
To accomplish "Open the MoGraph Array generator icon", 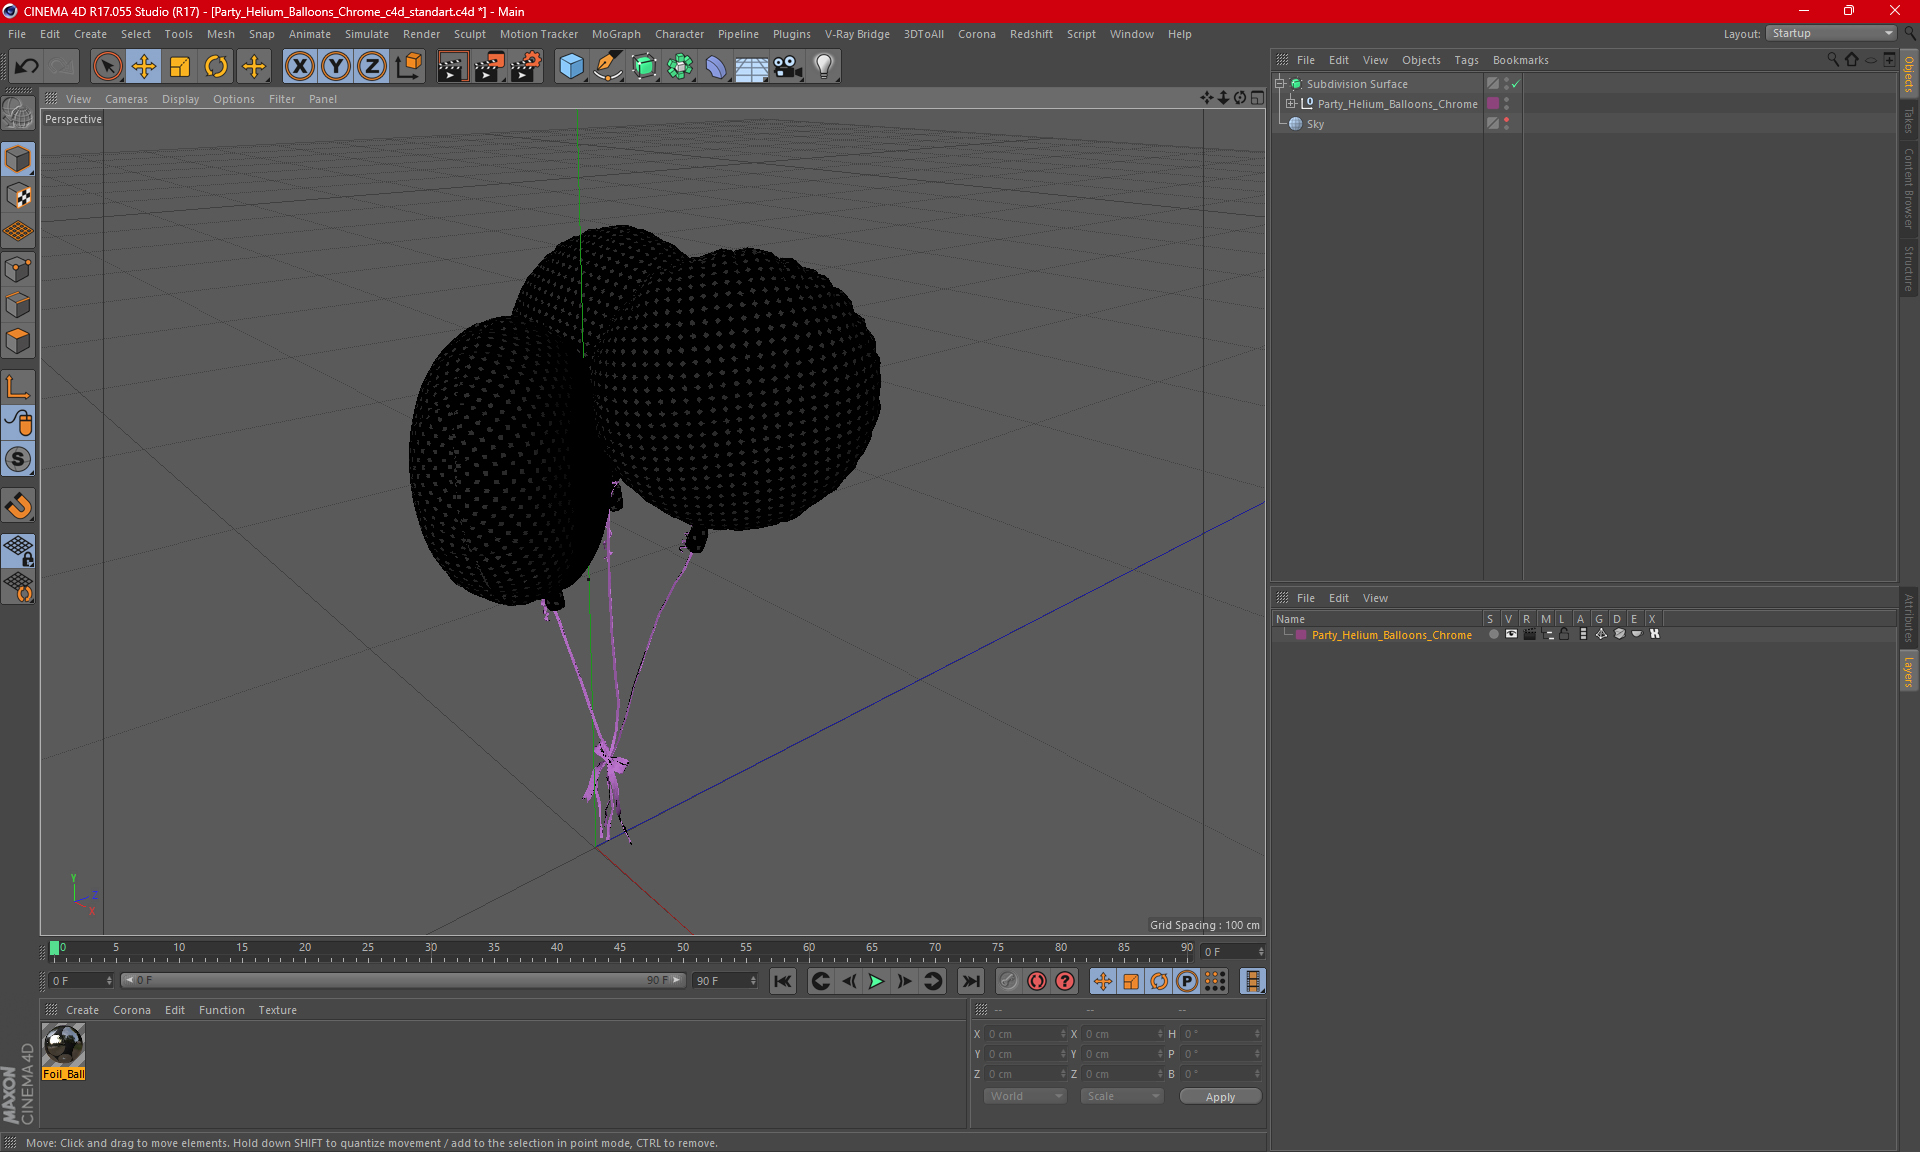I will [x=680, y=66].
